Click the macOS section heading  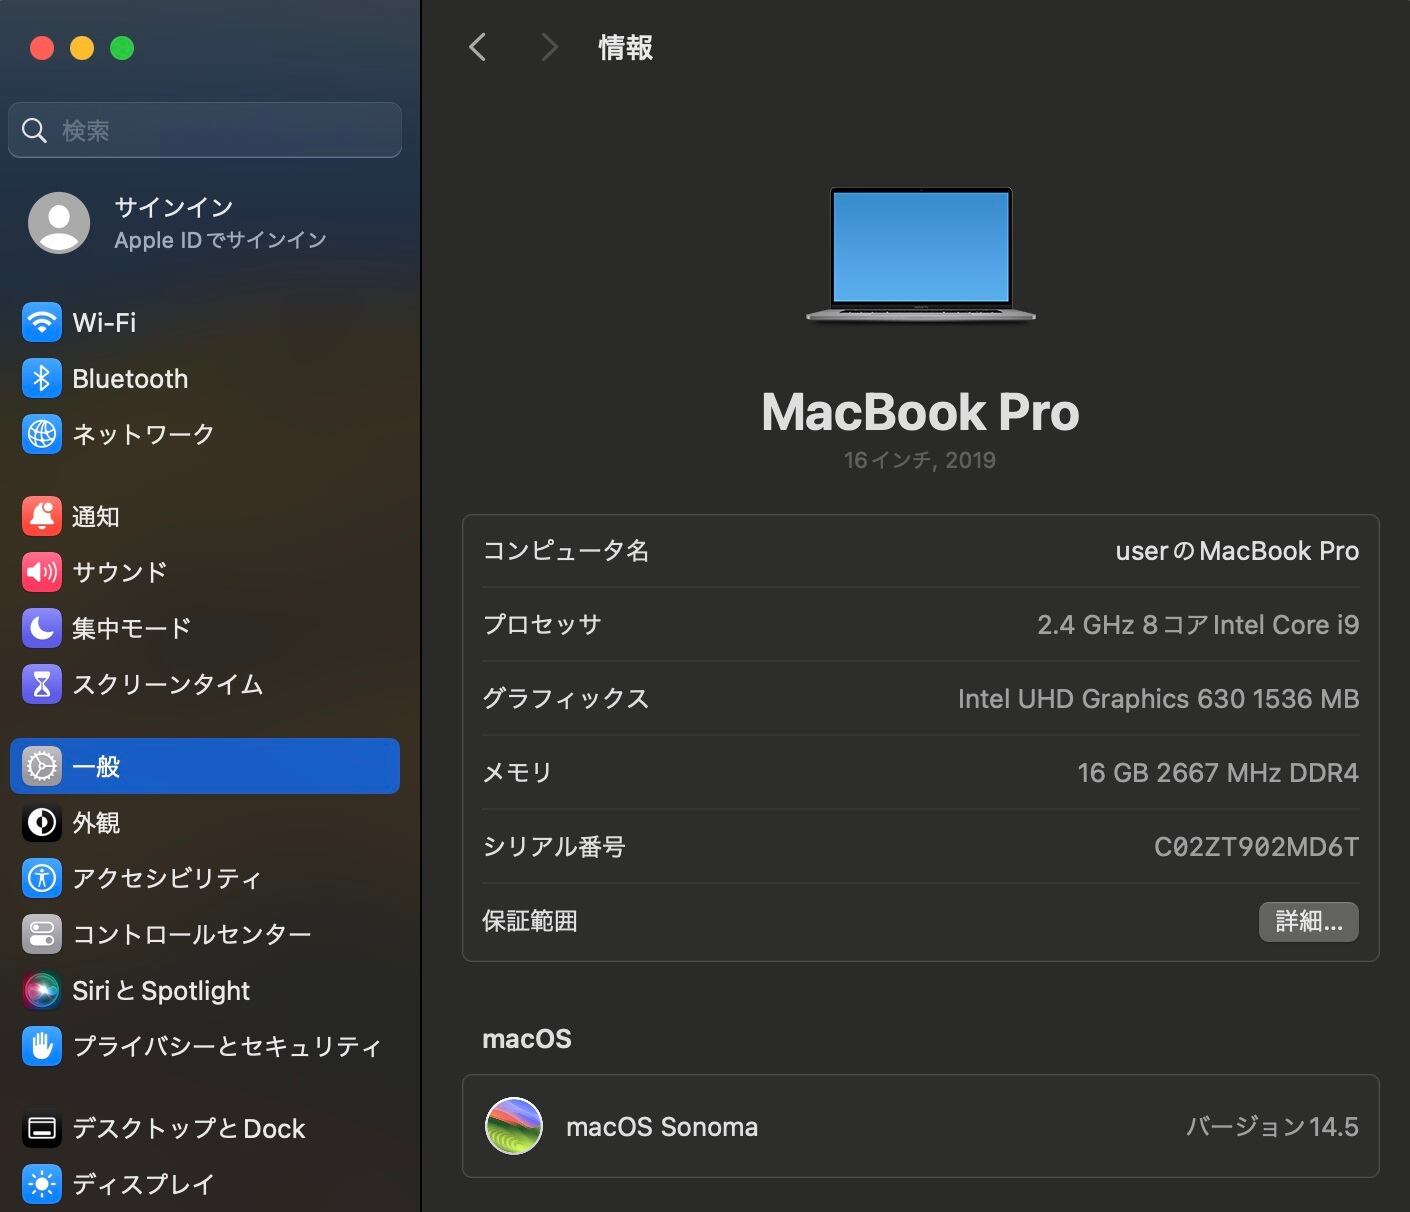[527, 1039]
